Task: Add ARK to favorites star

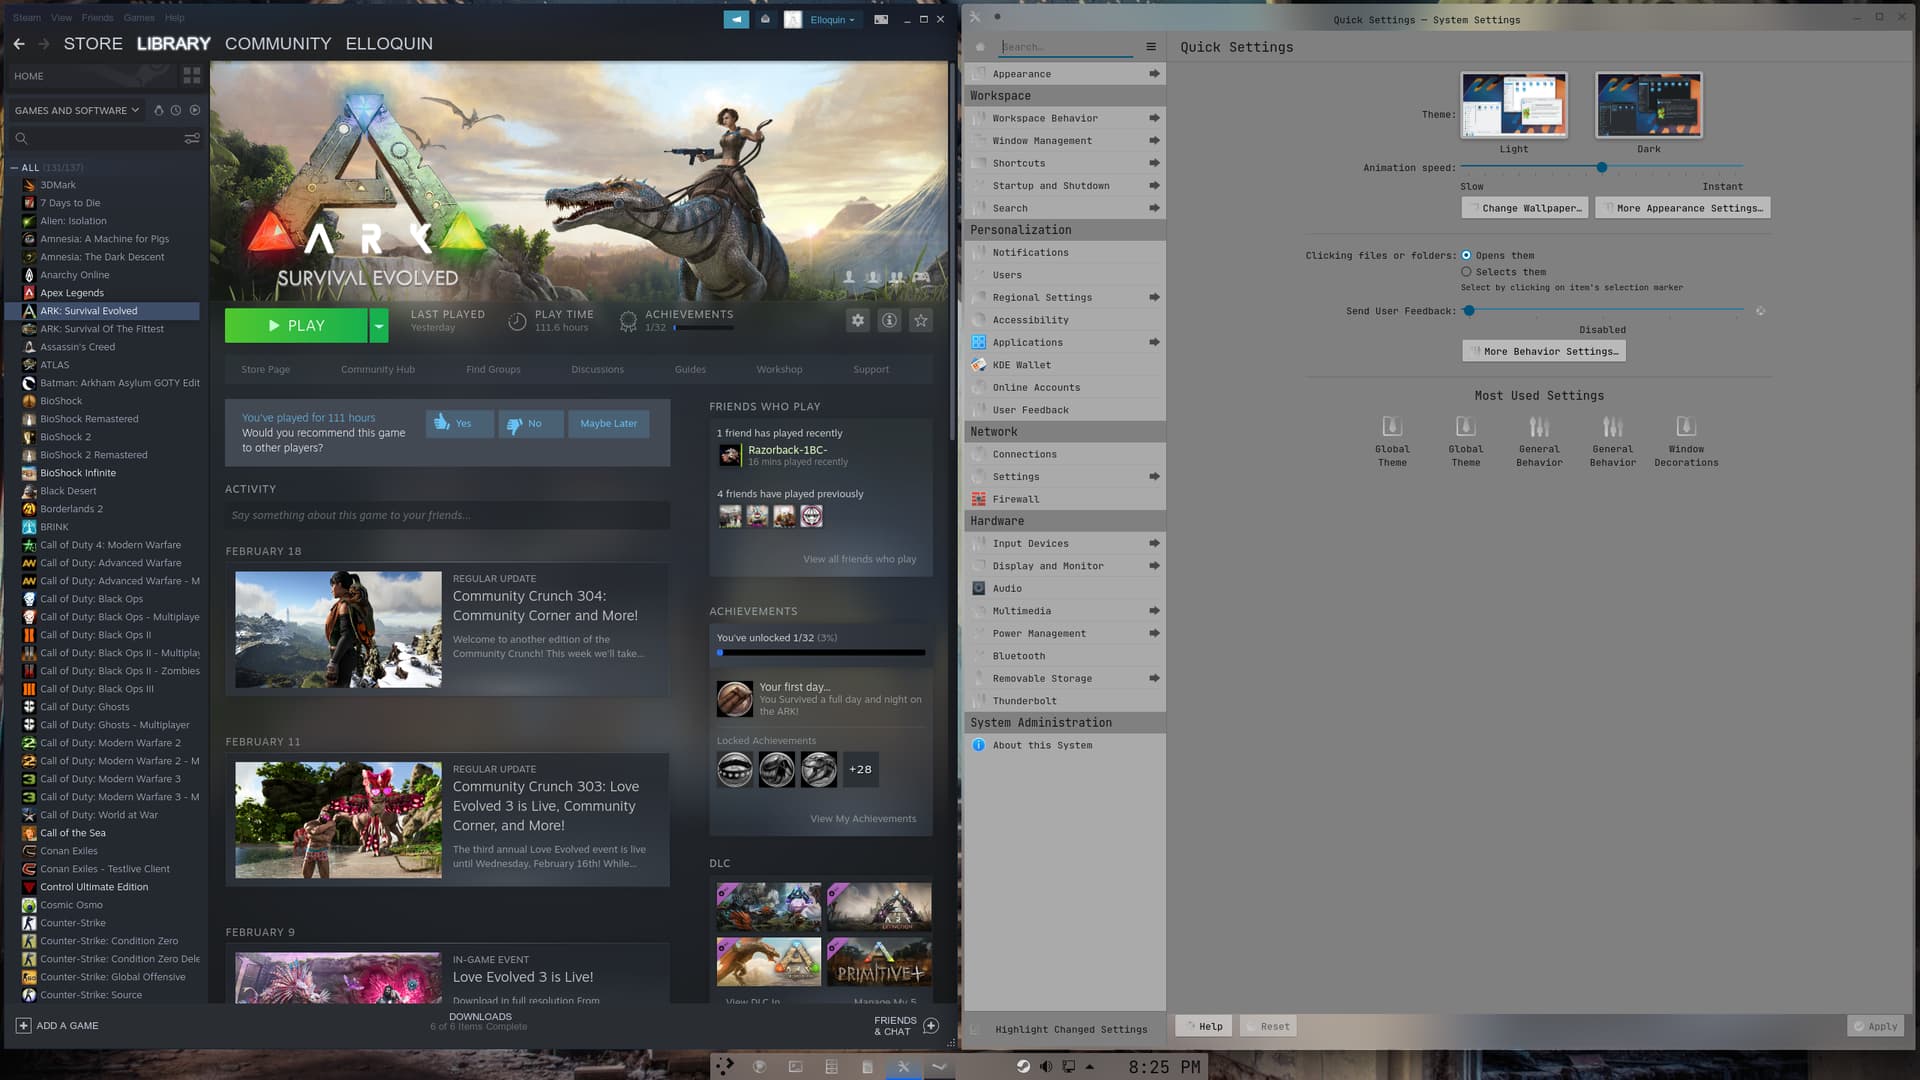Action: click(921, 320)
